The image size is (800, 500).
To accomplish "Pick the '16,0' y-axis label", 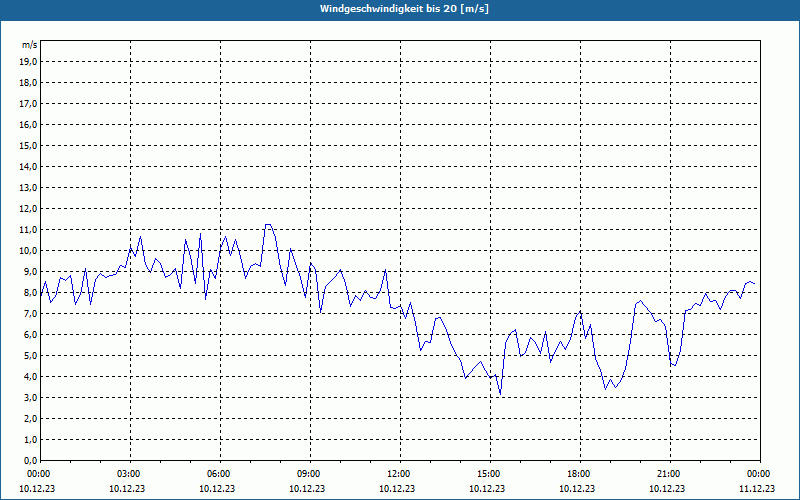I will 28,124.
